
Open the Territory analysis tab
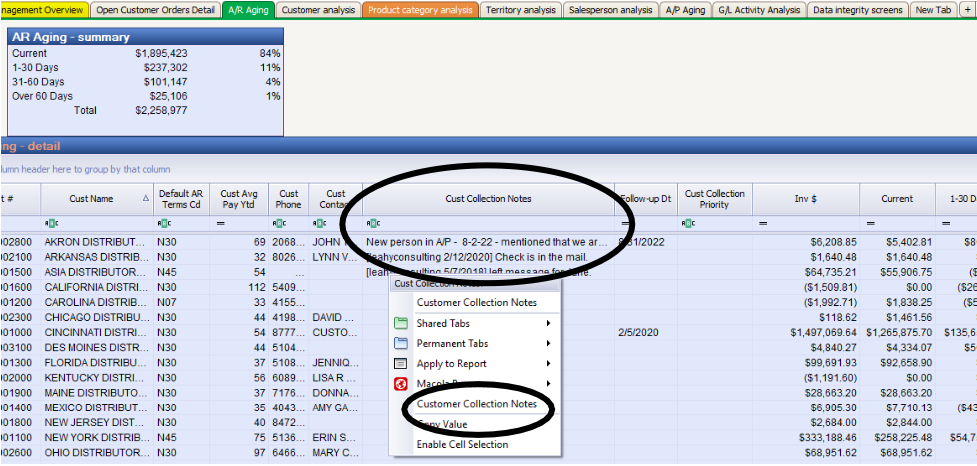[521, 10]
